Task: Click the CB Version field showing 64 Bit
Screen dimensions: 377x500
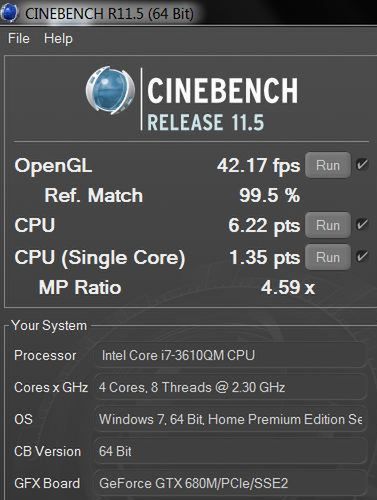Action: 231,452
